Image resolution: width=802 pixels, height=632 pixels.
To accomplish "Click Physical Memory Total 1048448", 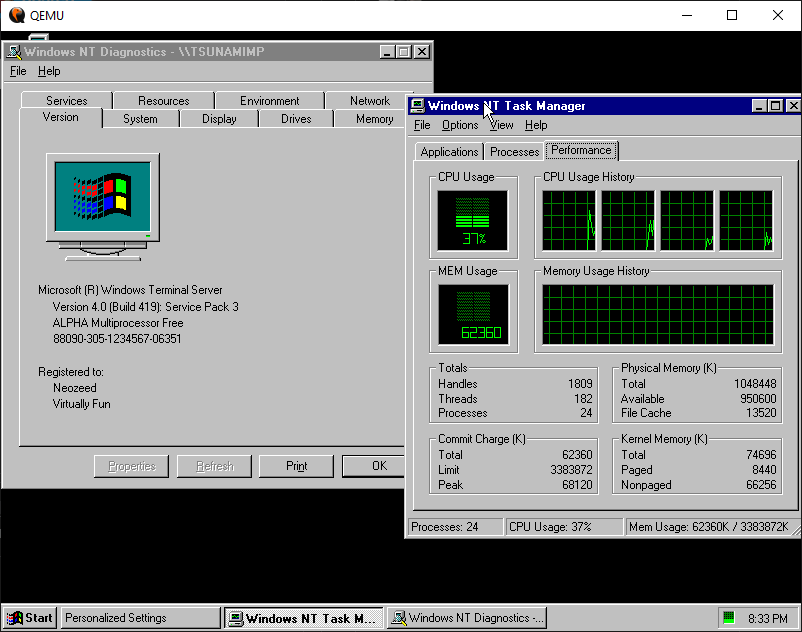I will [755, 384].
